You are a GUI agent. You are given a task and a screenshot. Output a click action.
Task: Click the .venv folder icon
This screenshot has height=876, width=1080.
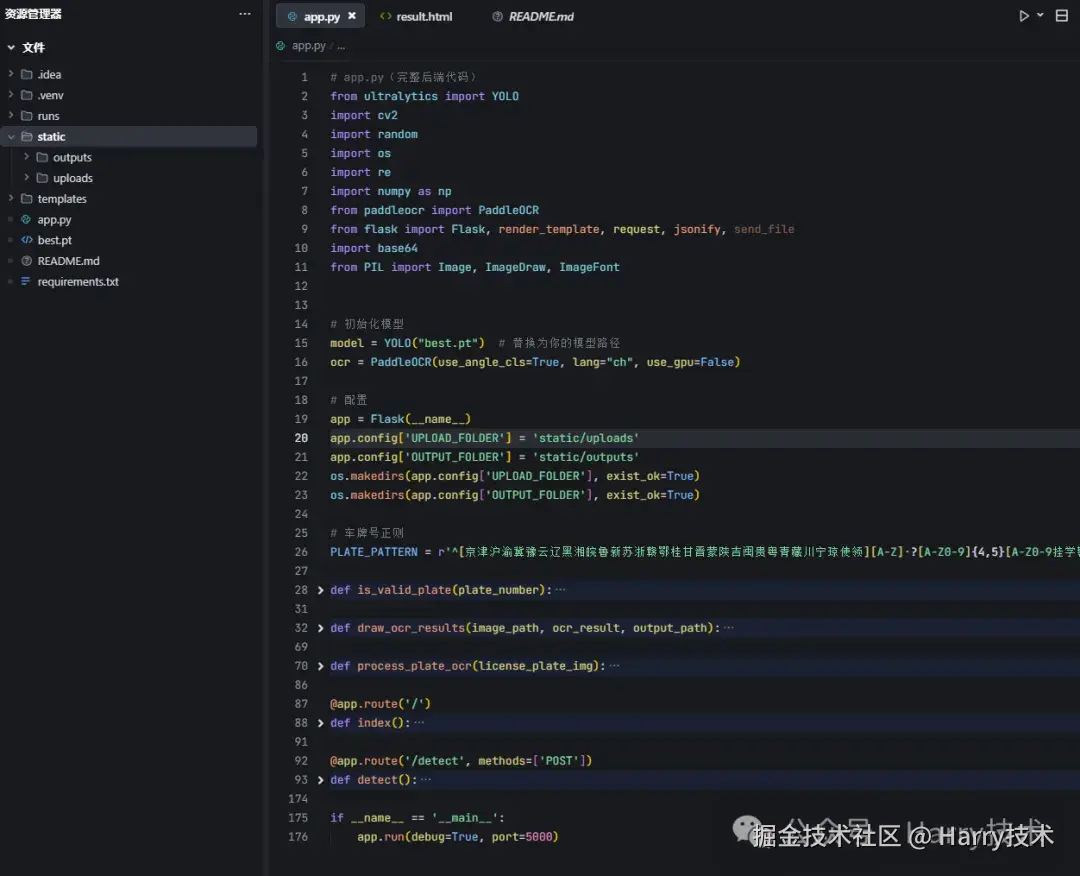[26, 95]
